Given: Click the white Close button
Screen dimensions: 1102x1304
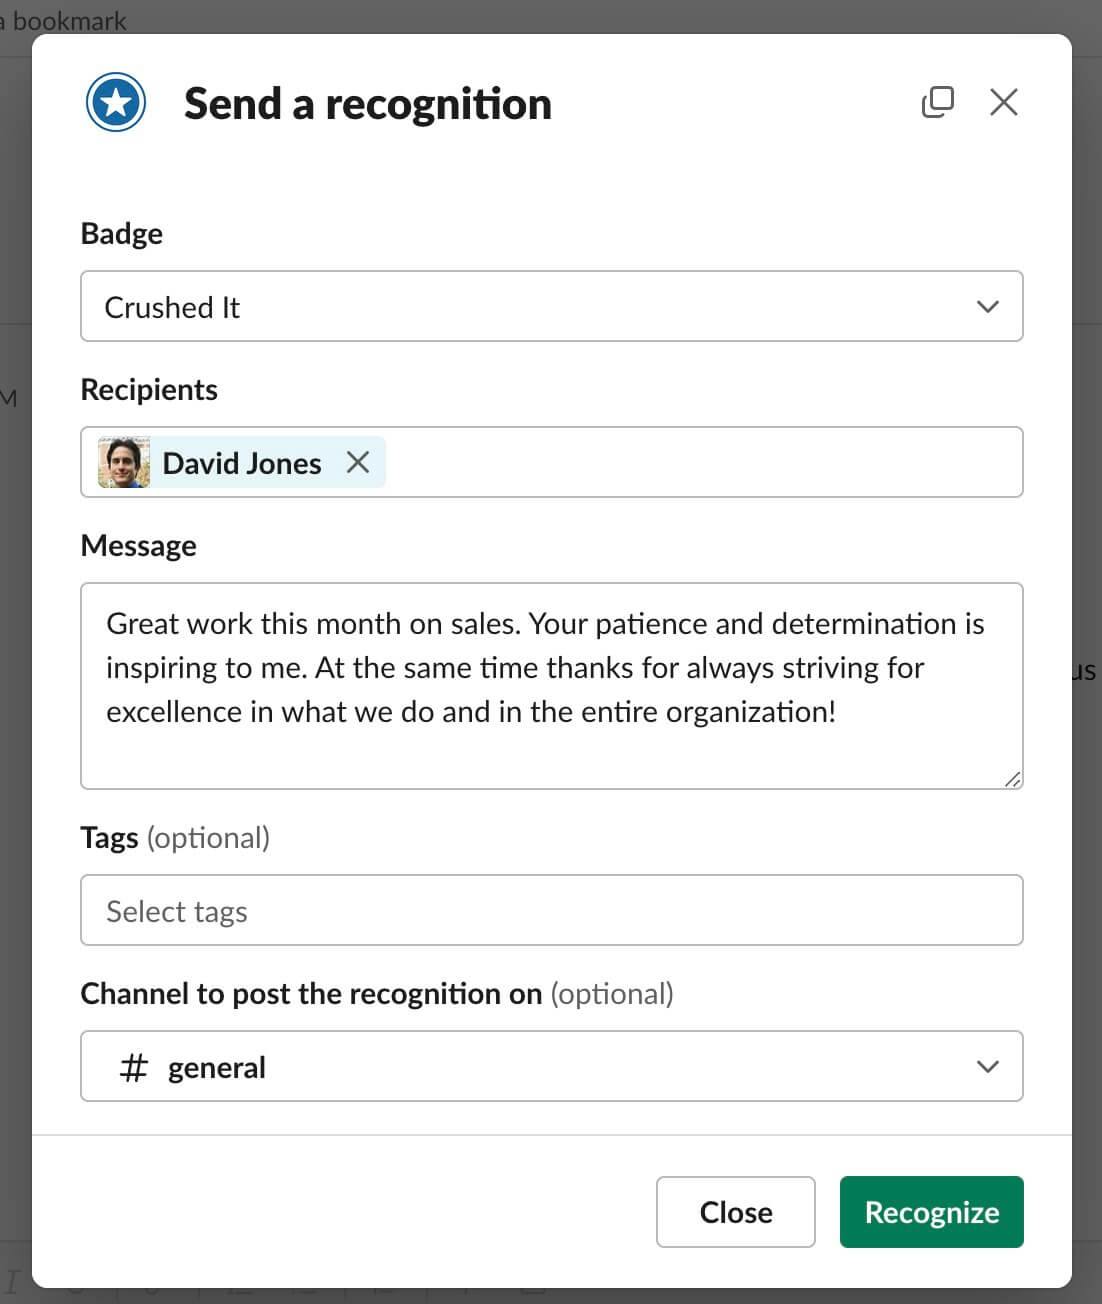Looking at the screenshot, I should (736, 1212).
